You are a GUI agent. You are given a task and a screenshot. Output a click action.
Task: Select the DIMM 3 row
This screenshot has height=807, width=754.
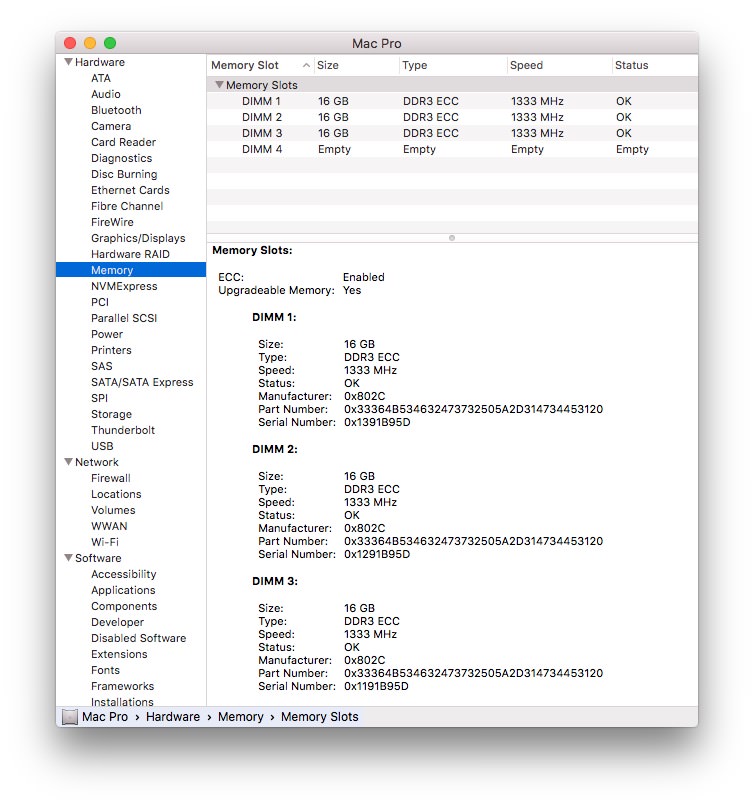click(452, 133)
